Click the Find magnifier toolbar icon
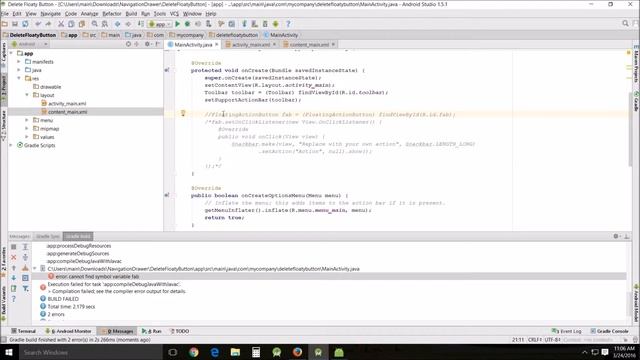640x360 pixels. (x=95, y=24)
